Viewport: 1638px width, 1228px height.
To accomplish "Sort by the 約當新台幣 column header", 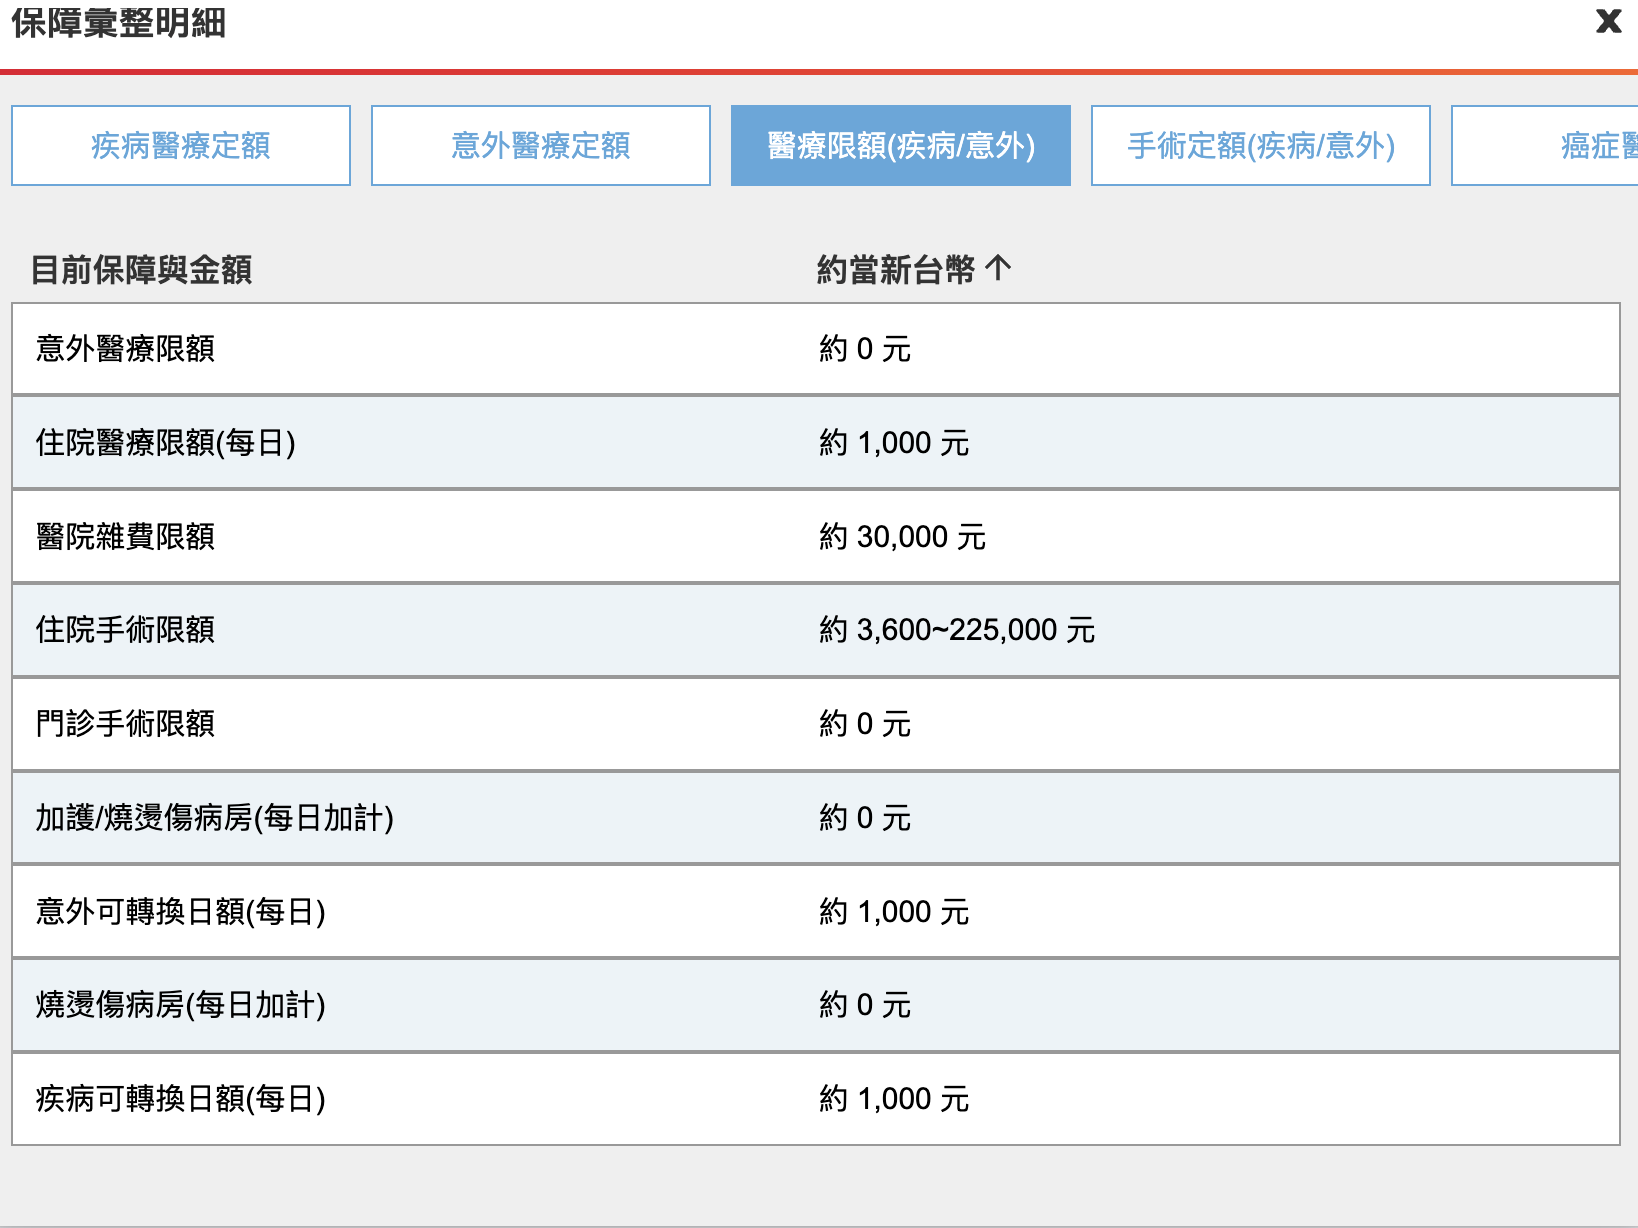I will [x=895, y=269].
